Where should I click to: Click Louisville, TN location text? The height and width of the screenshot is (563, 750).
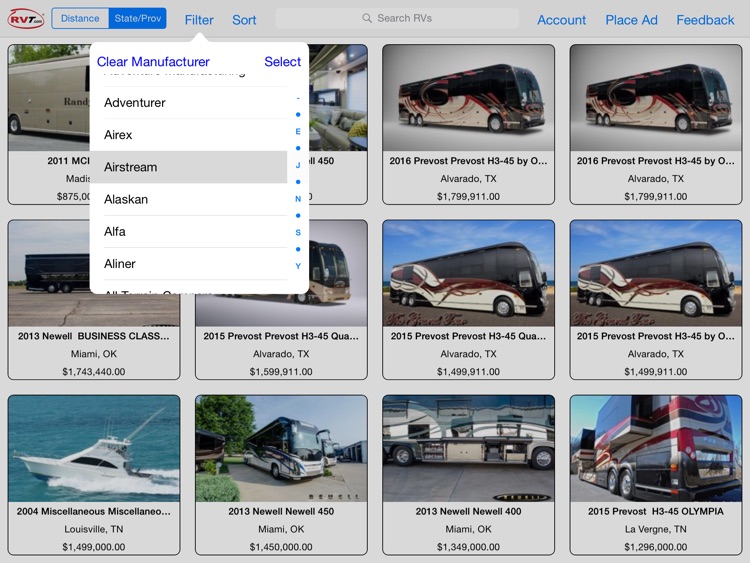click(94, 529)
